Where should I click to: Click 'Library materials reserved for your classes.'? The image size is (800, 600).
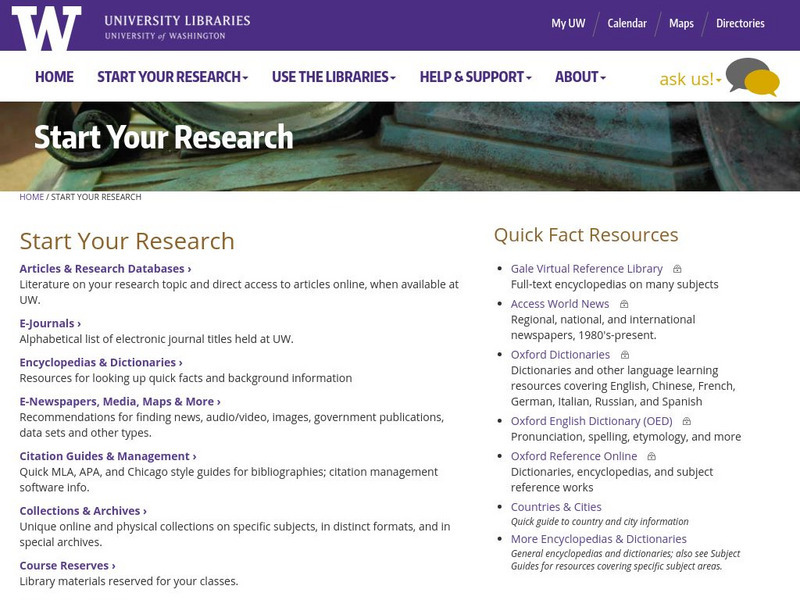pos(129,581)
